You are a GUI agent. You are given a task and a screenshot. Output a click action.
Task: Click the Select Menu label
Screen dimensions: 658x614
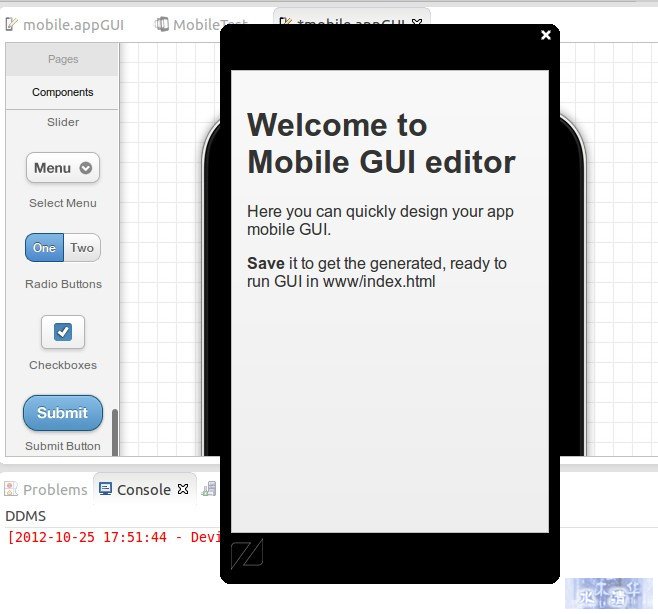pyautogui.click(x=63, y=203)
